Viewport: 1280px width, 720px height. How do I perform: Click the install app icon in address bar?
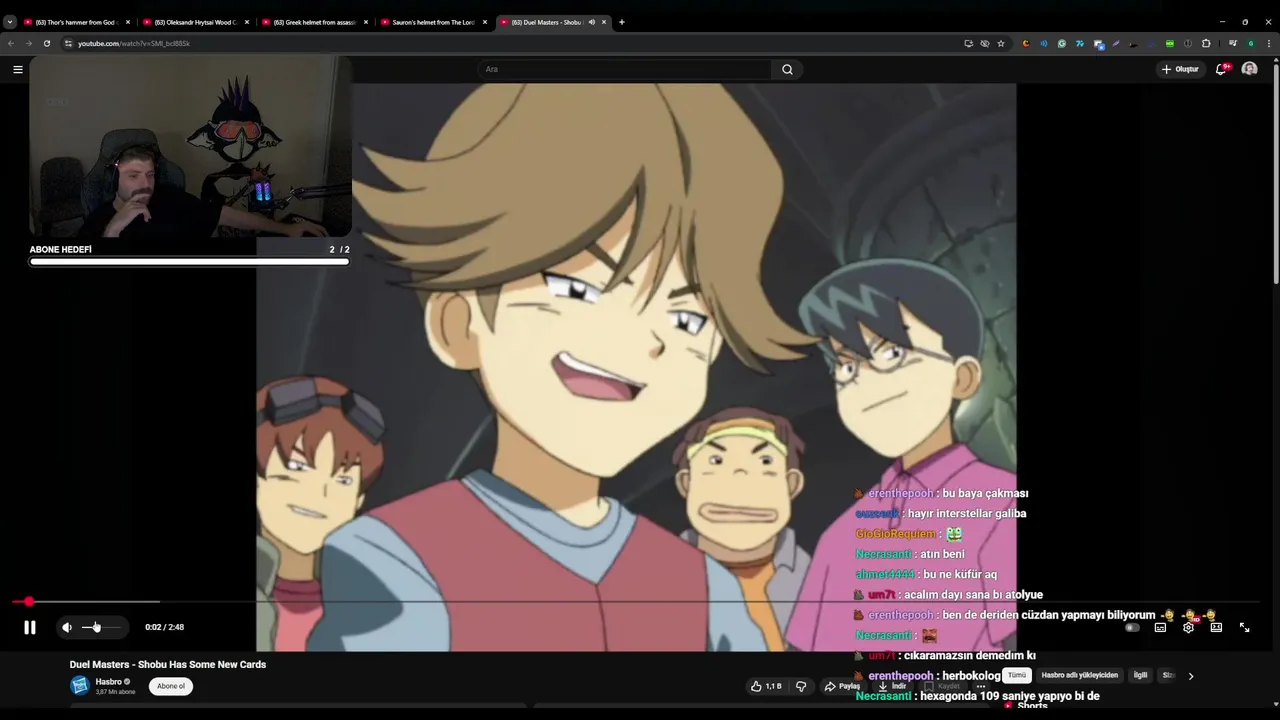point(968,43)
